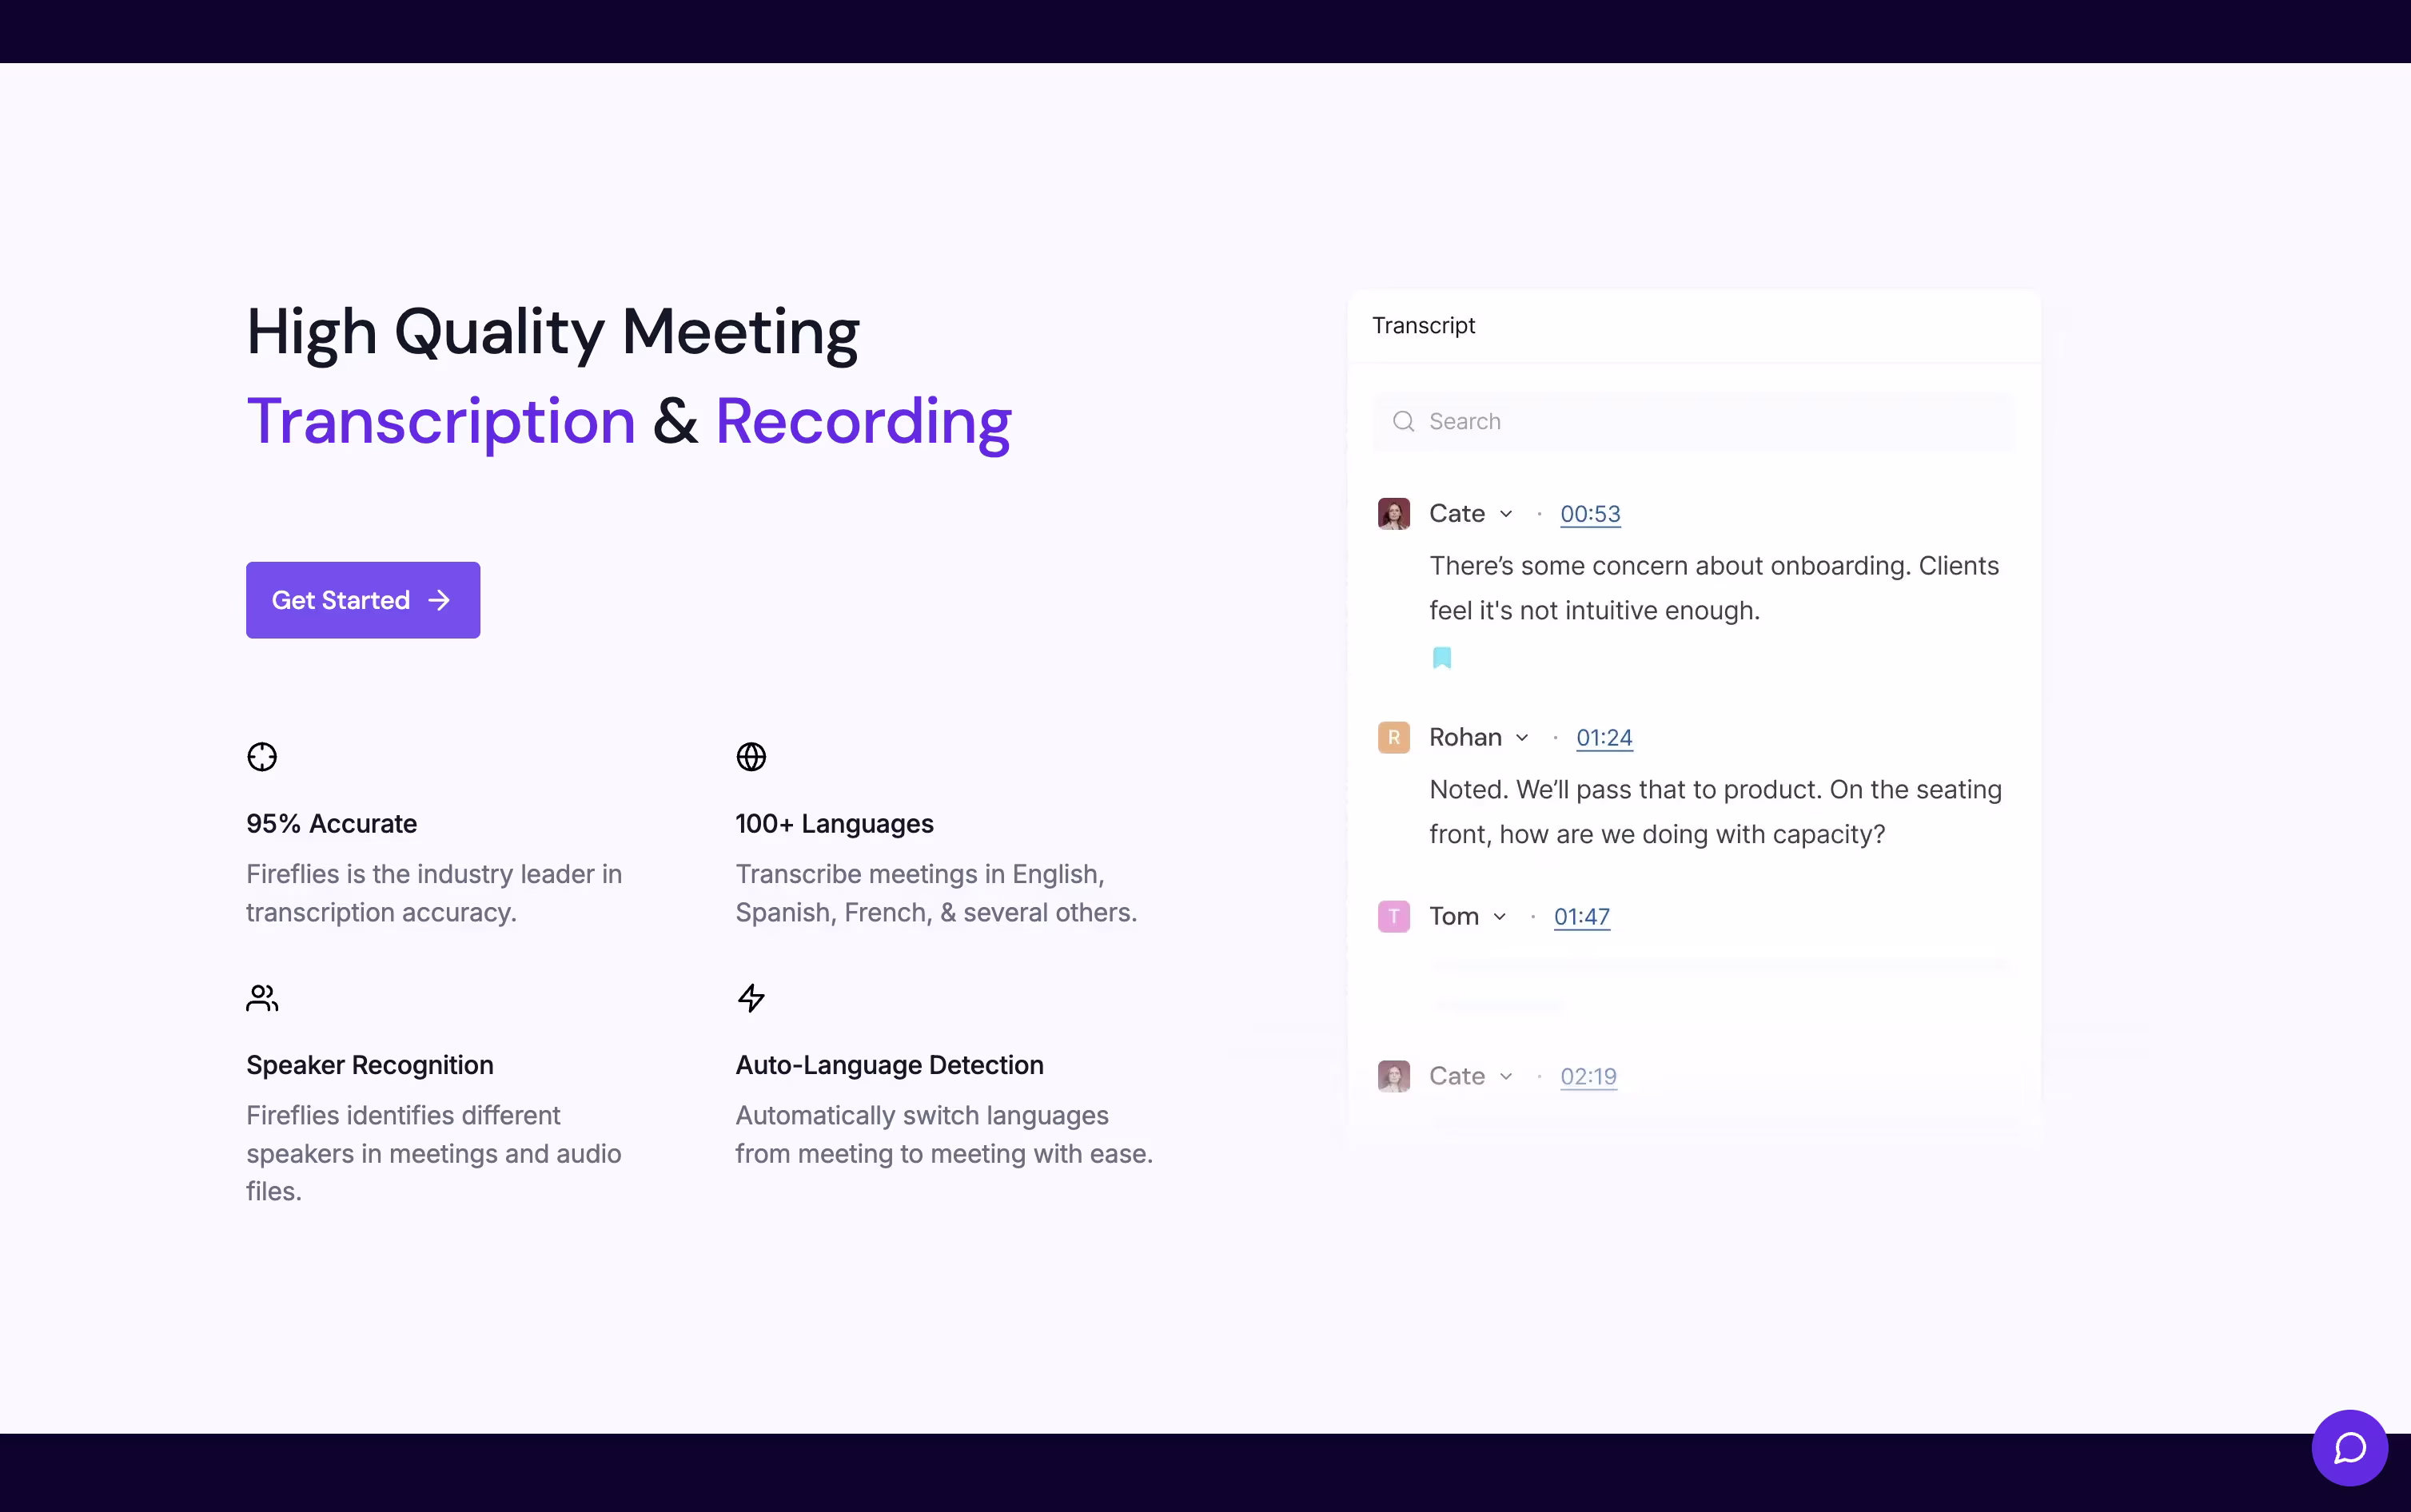The height and width of the screenshot is (1512, 2411).
Task: Click Cate's avatar at 02:19
Action: tap(1394, 1077)
